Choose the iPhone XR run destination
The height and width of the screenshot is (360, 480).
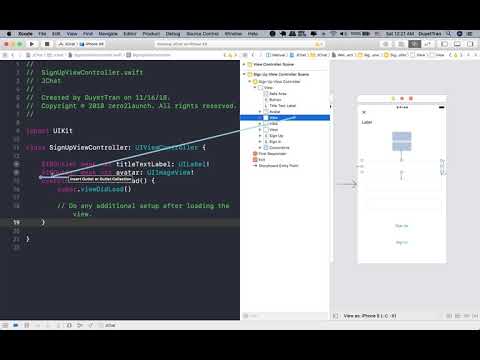(x=92, y=44)
